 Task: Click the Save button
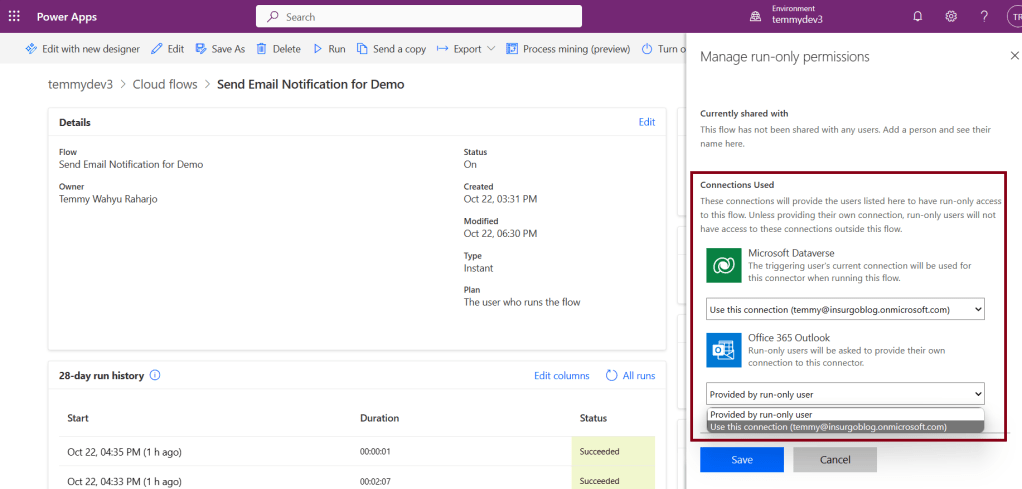coord(742,460)
